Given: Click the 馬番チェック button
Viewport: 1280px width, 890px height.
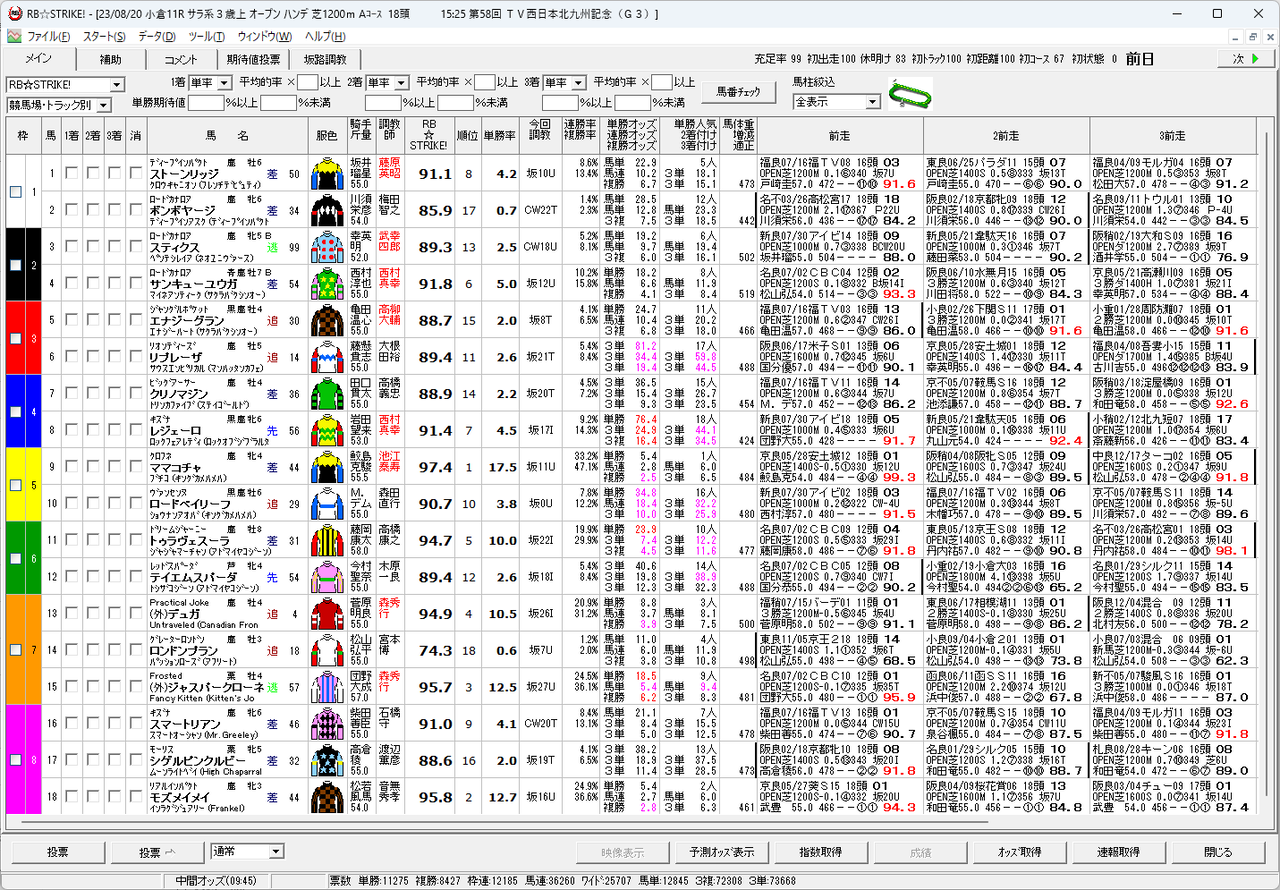Looking at the screenshot, I should (x=738, y=91).
